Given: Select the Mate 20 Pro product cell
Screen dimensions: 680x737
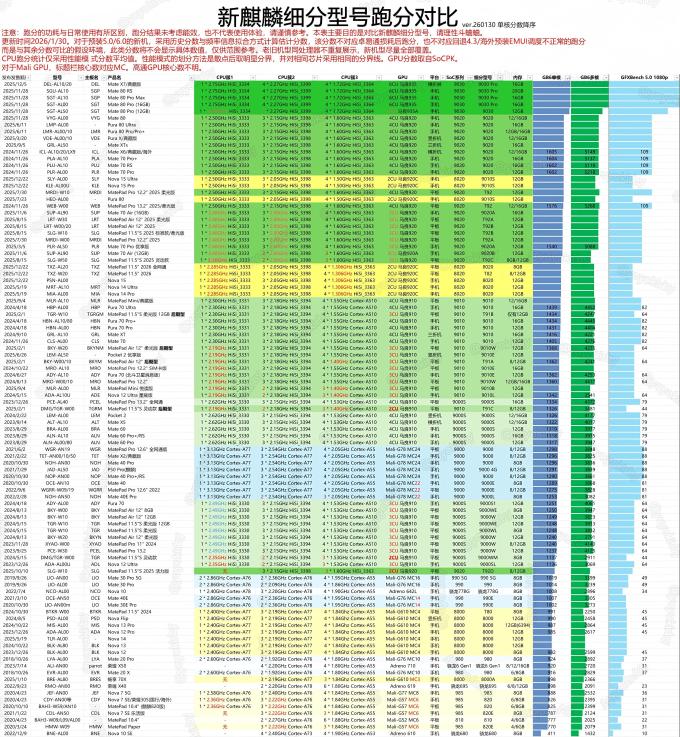Looking at the screenshot, I should pos(121,659).
